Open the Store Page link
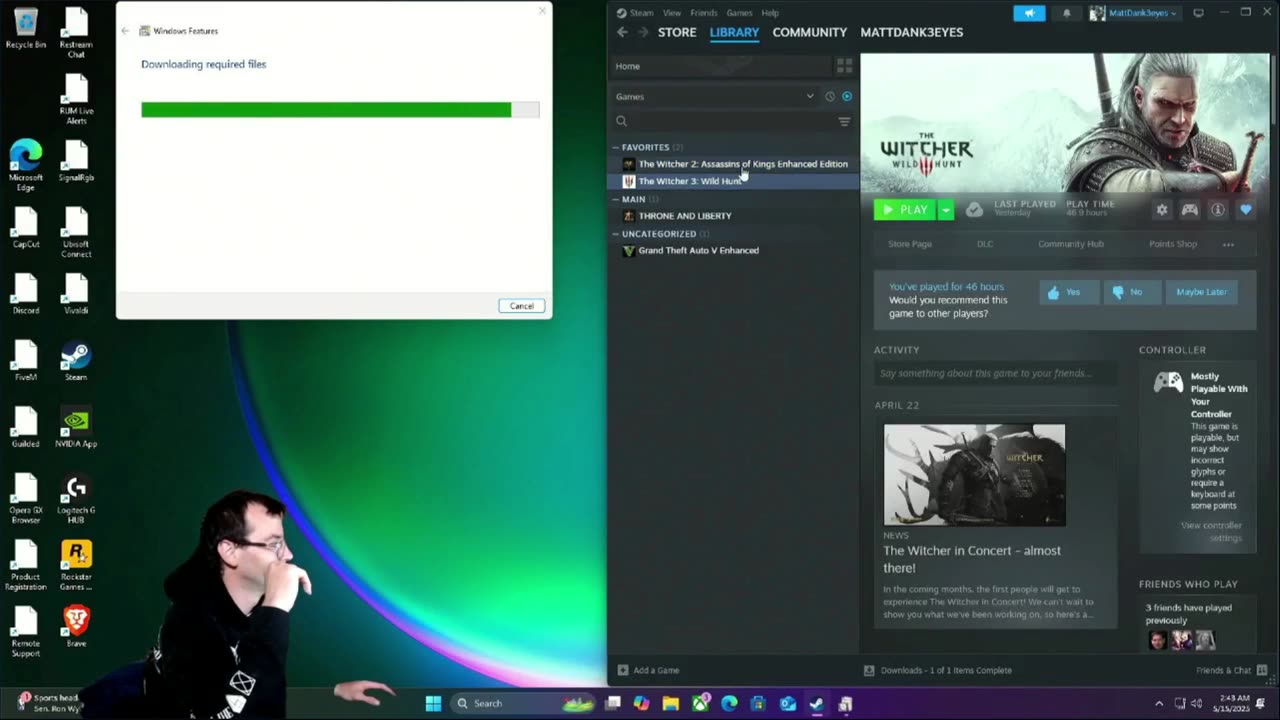The width and height of the screenshot is (1280, 720). coord(910,244)
